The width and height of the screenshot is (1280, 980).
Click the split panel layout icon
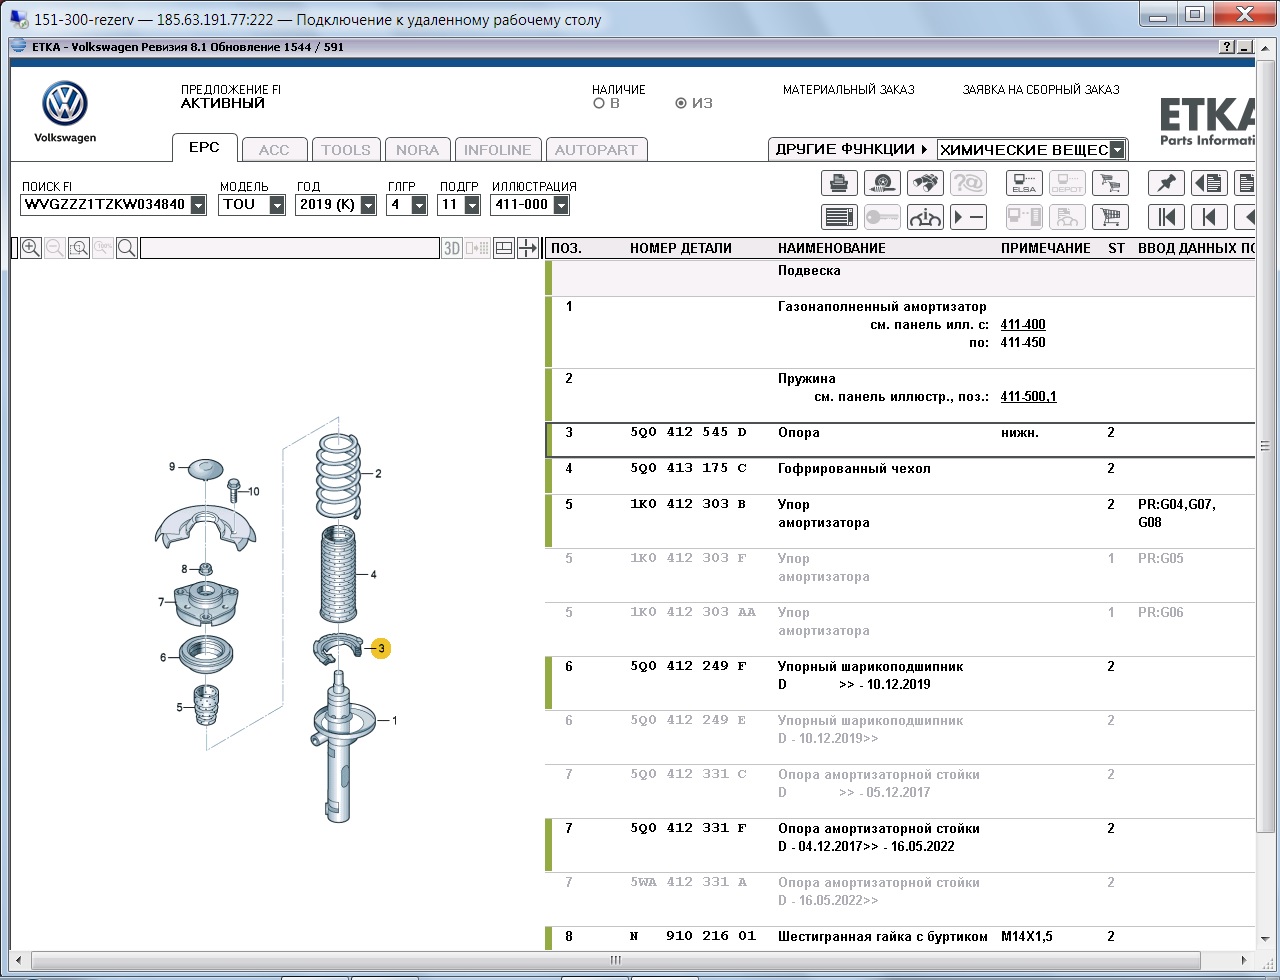[x=505, y=248]
